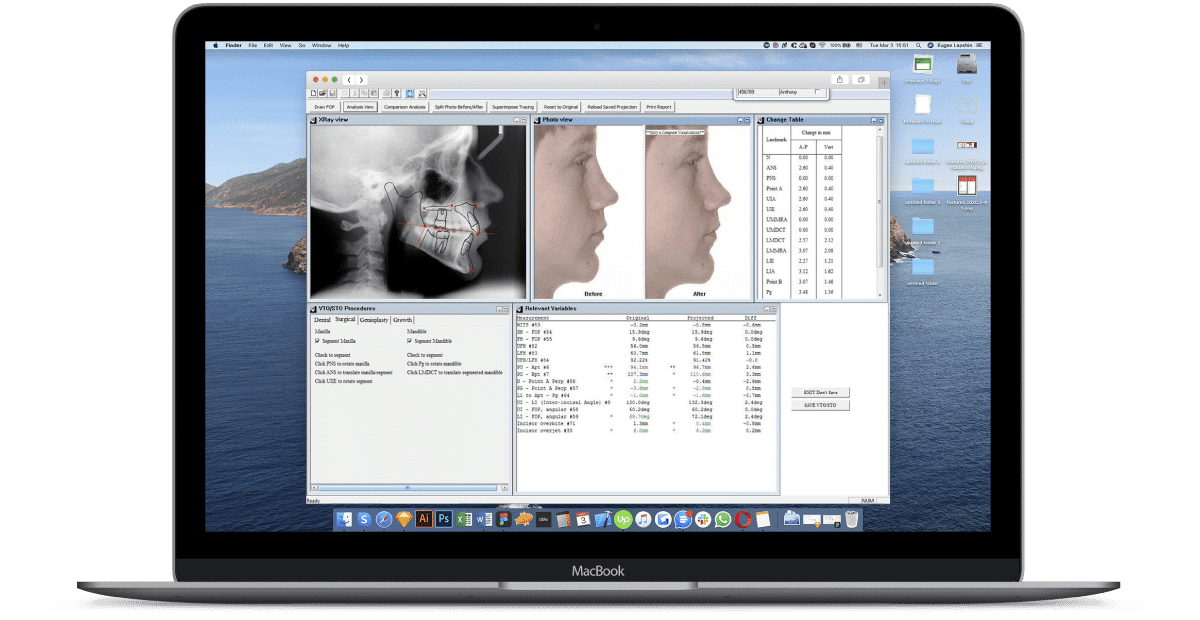This screenshot has width=1200, height=620.
Task: Open the Calendar icon in the Dock
Action: 583,519
